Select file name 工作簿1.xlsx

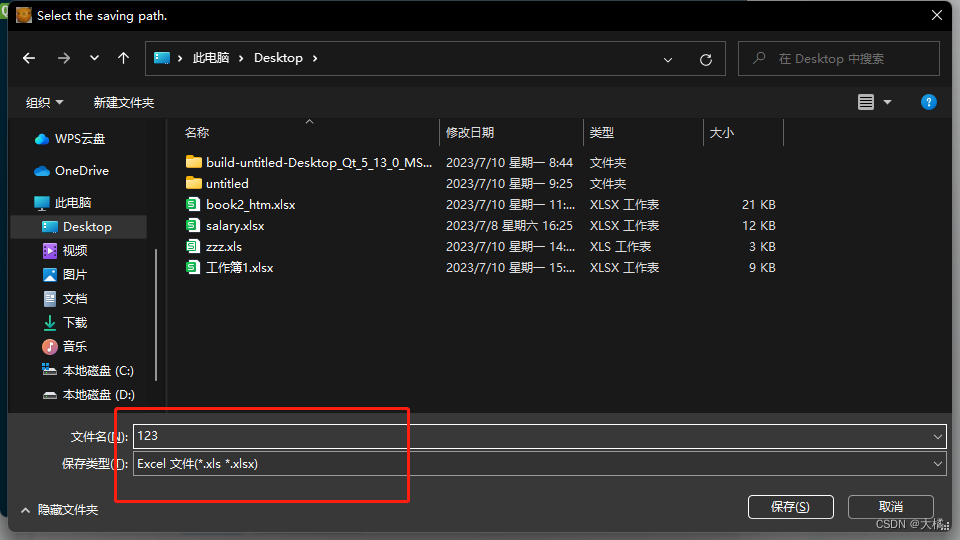pyautogui.click(x=239, y=268)
